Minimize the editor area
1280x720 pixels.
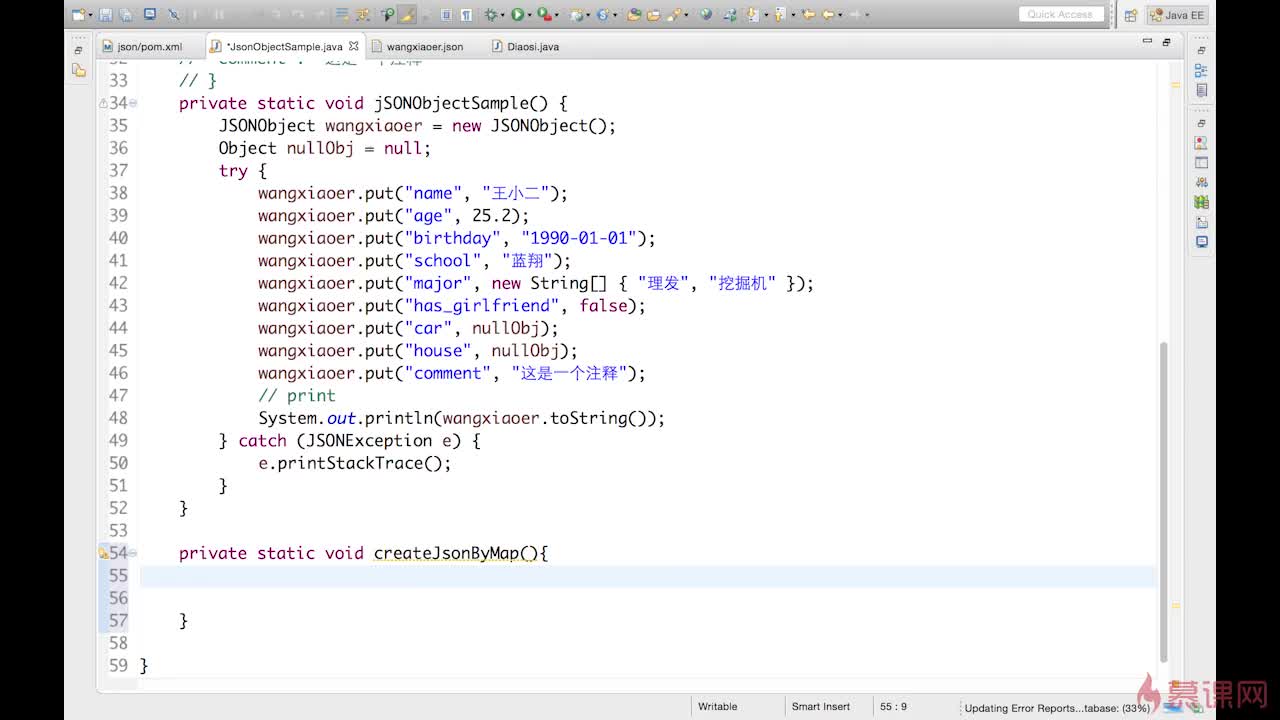point(1147,42)
